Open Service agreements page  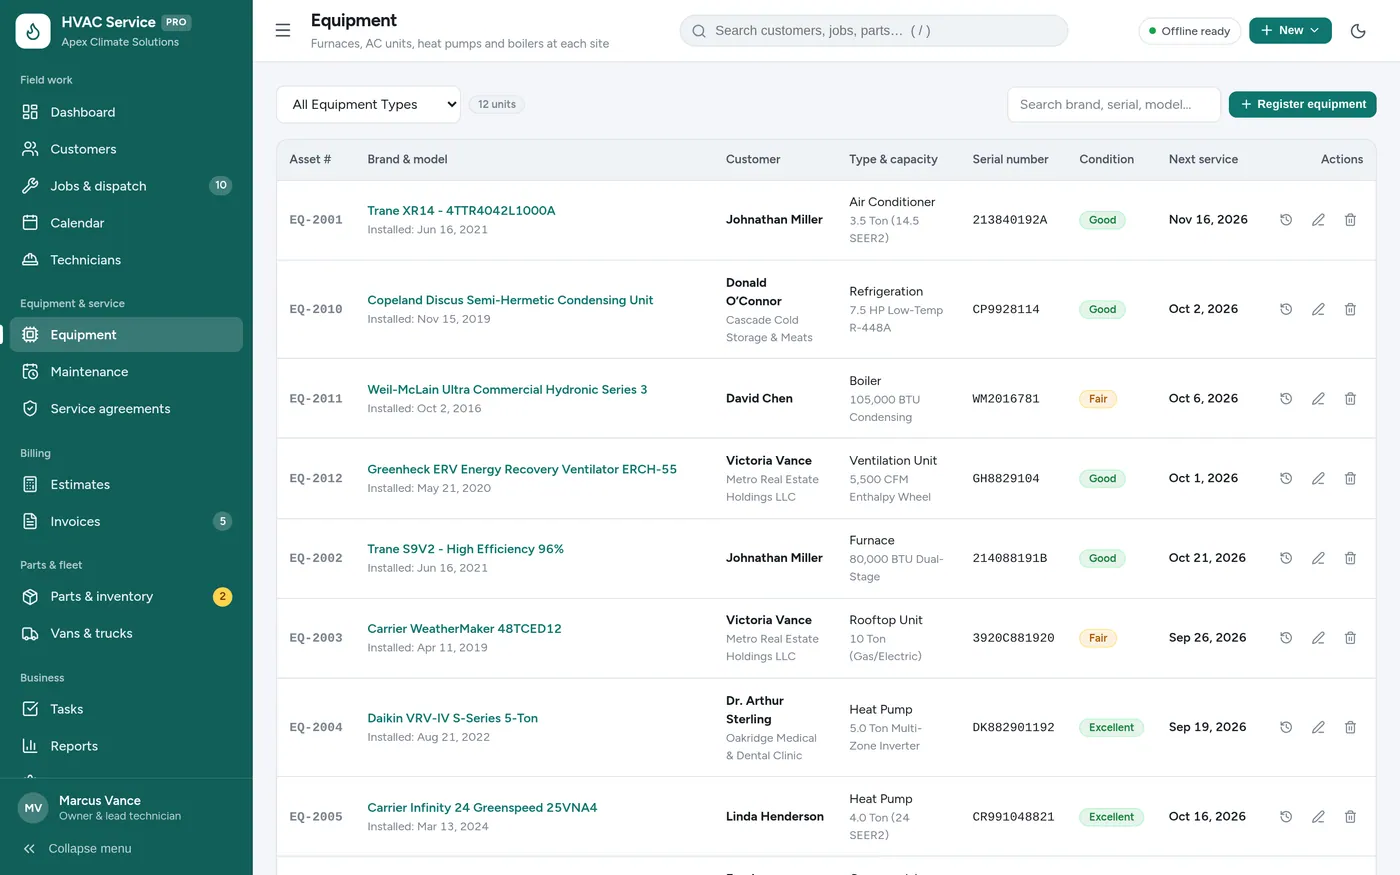[126, 409]
